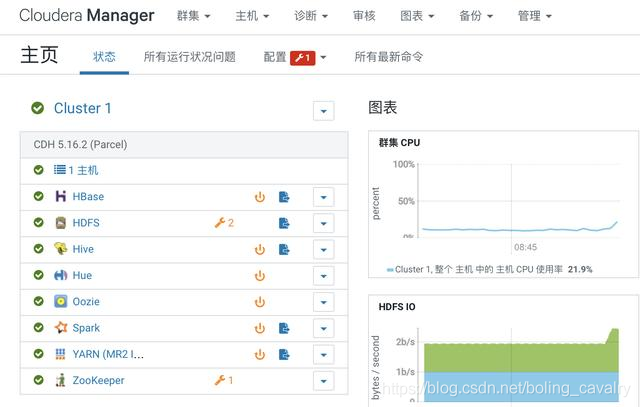Click the Cloudera Manager logo
Screen dimensions: 640x407
click(87, 16)
